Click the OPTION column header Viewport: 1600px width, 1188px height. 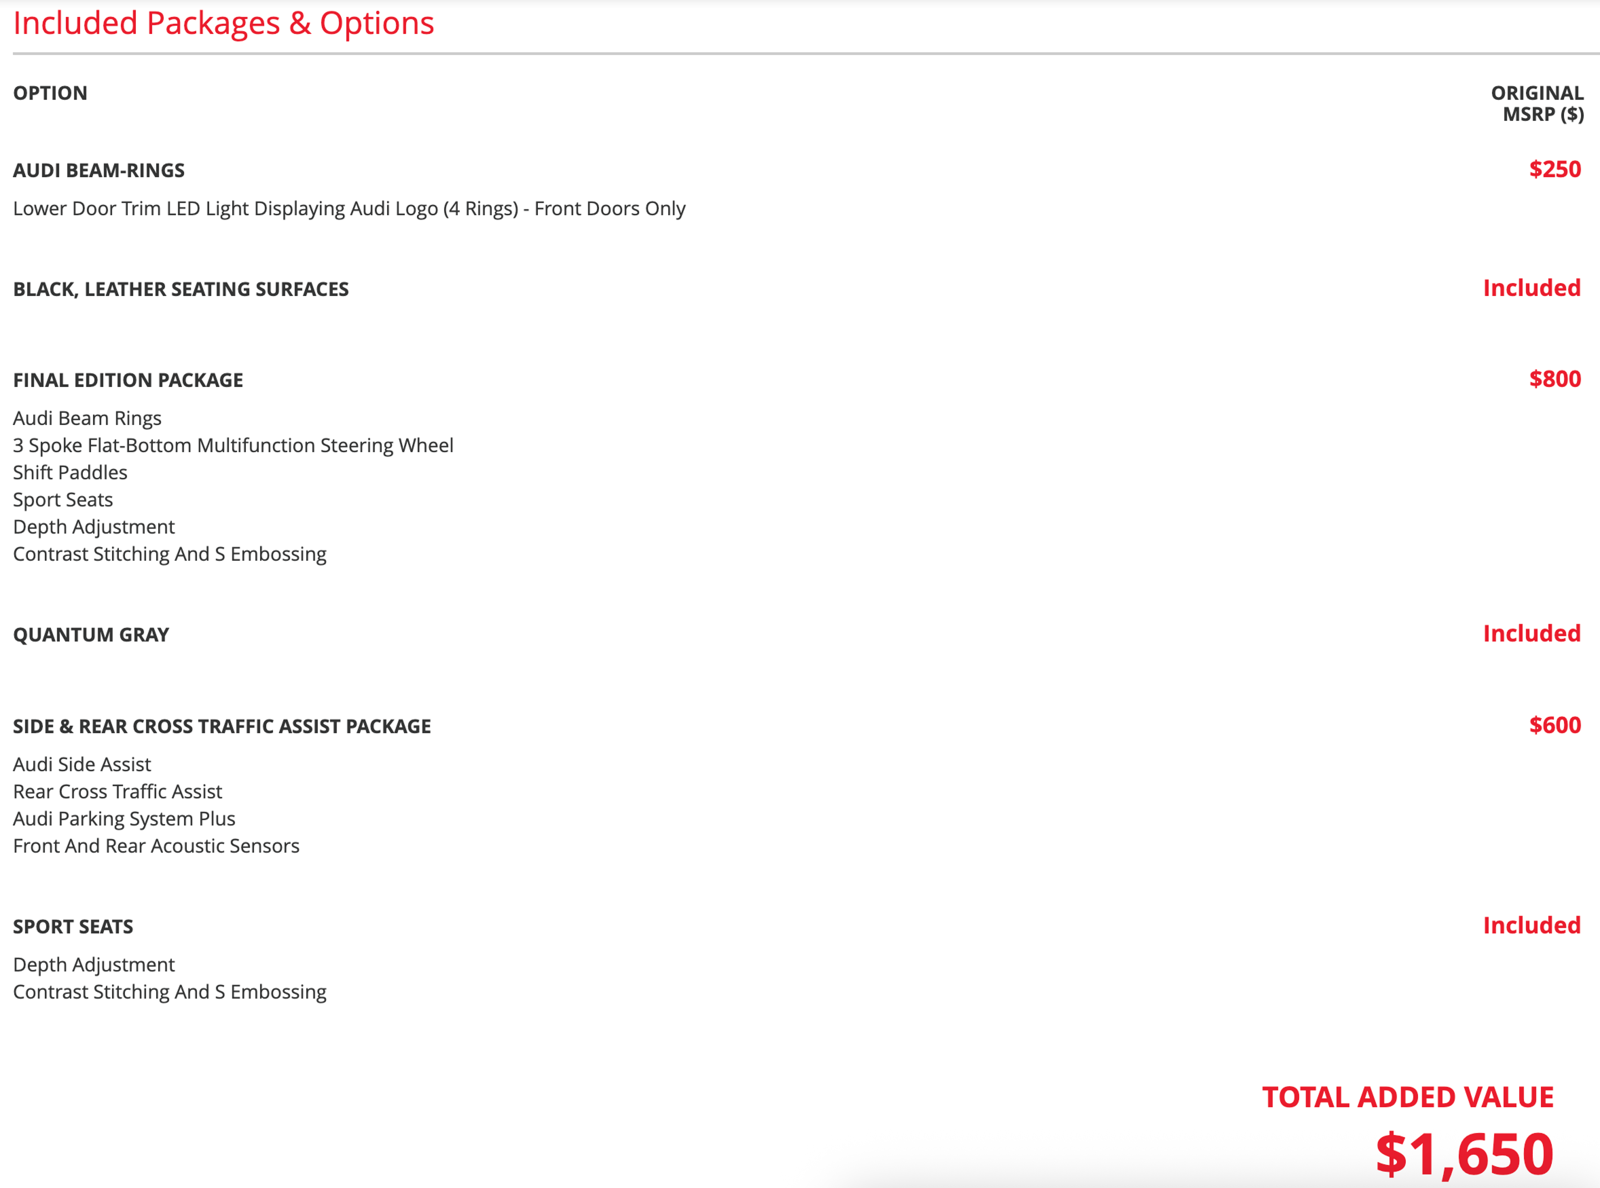coord(50,93)
